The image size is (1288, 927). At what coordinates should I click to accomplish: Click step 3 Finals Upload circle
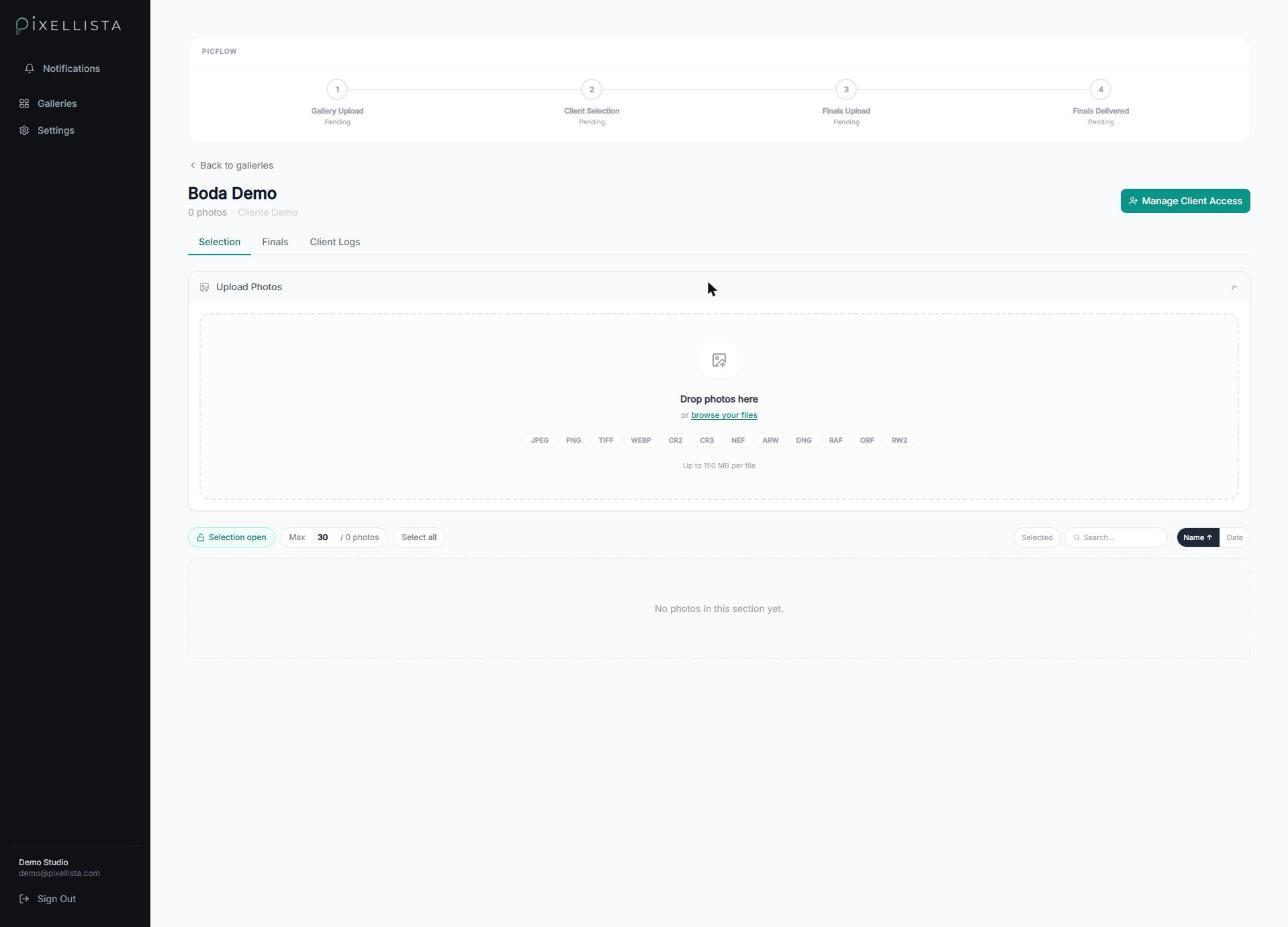pos(846,89)
